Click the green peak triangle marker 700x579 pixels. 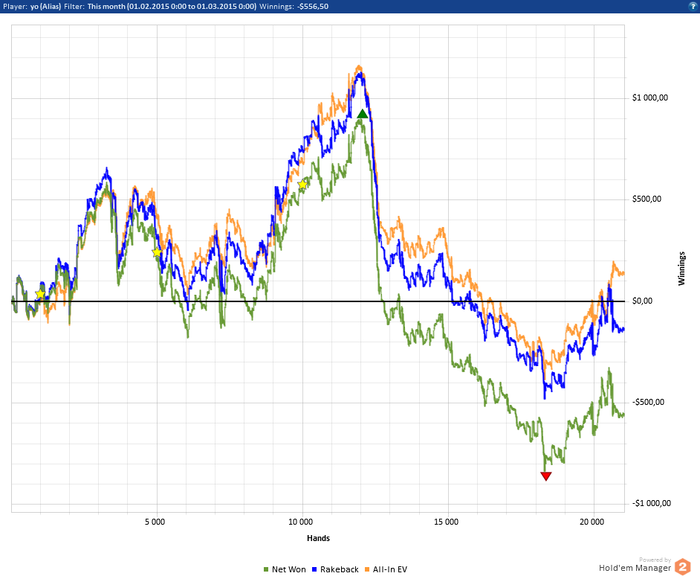362,114
